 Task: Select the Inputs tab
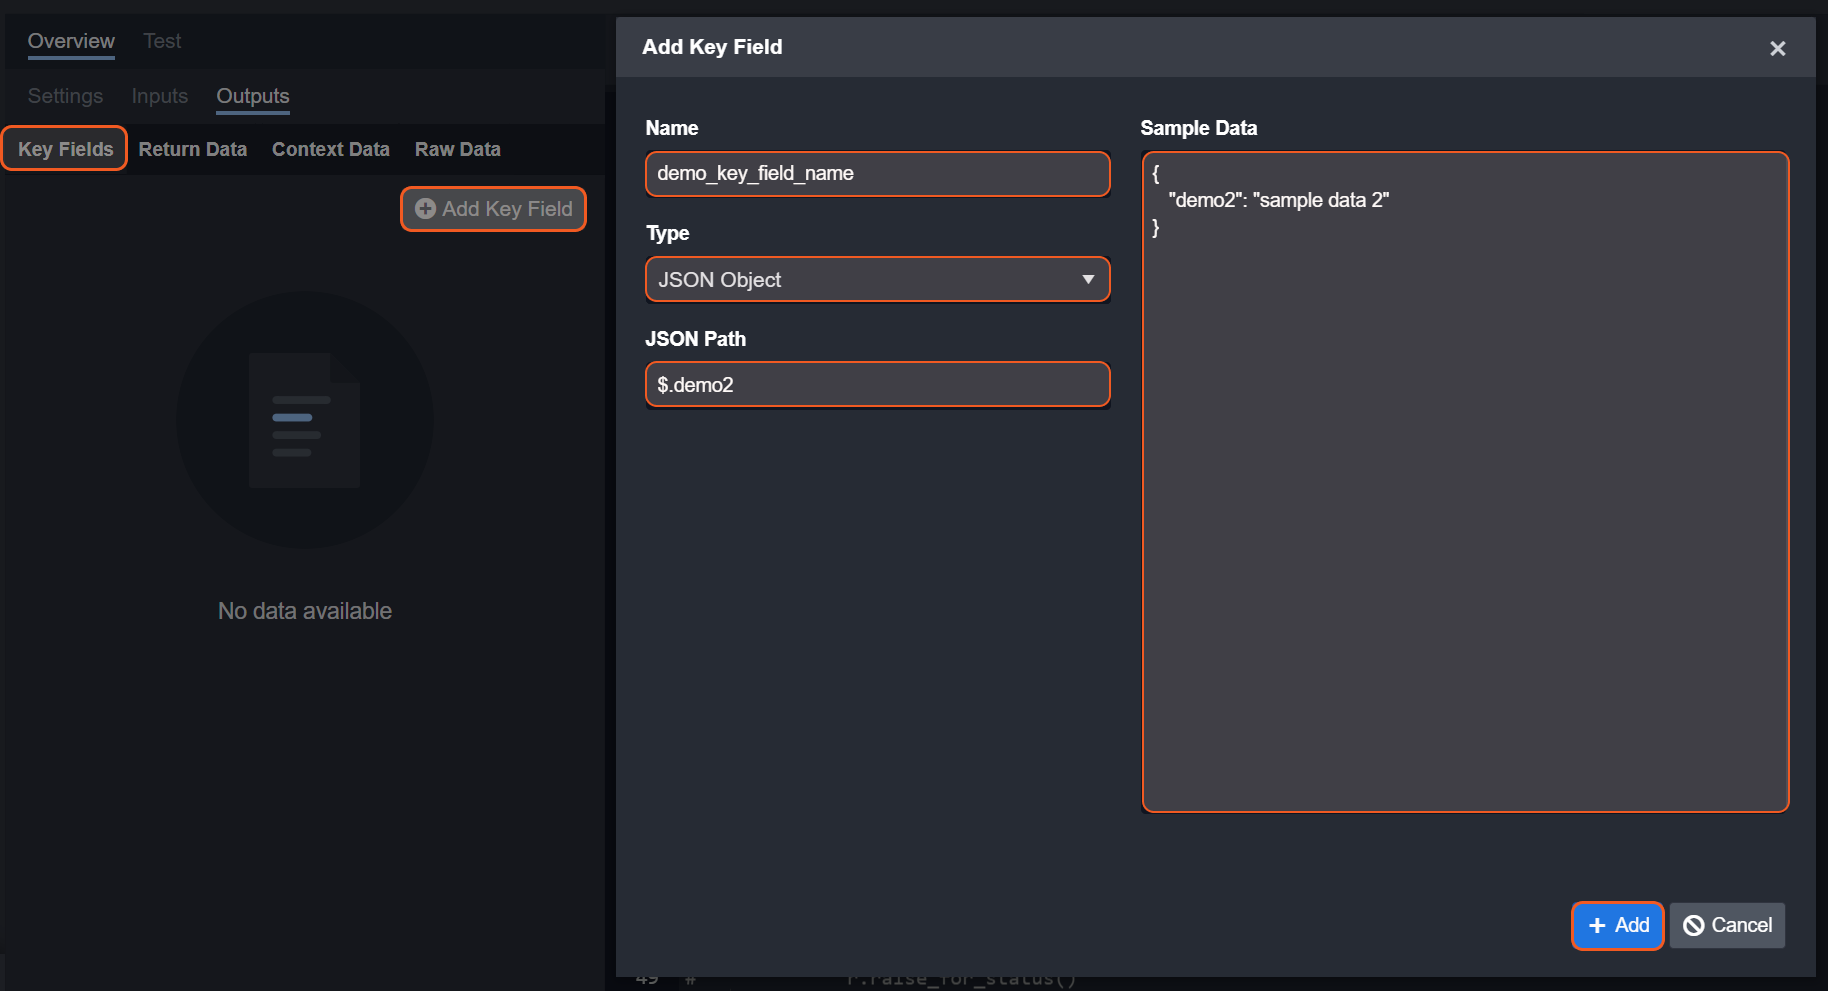pos(160,96)
